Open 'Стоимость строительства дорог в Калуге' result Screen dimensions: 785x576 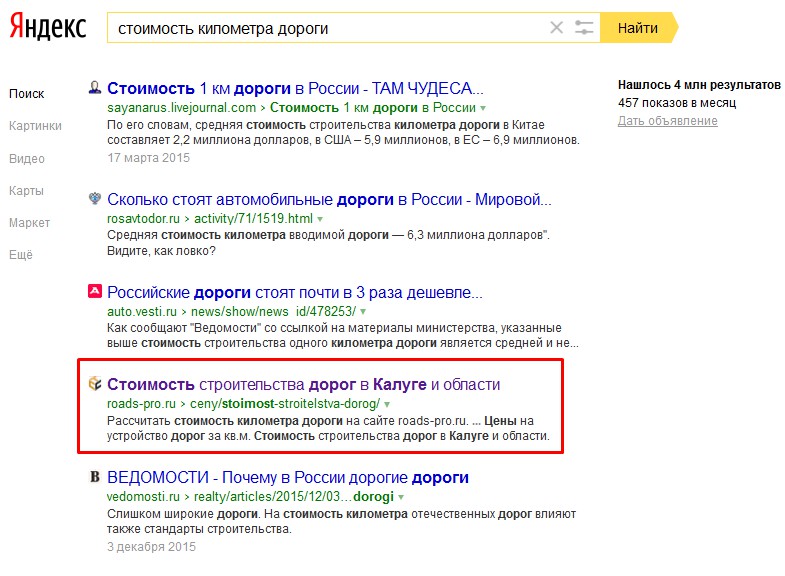click(303, 384)
